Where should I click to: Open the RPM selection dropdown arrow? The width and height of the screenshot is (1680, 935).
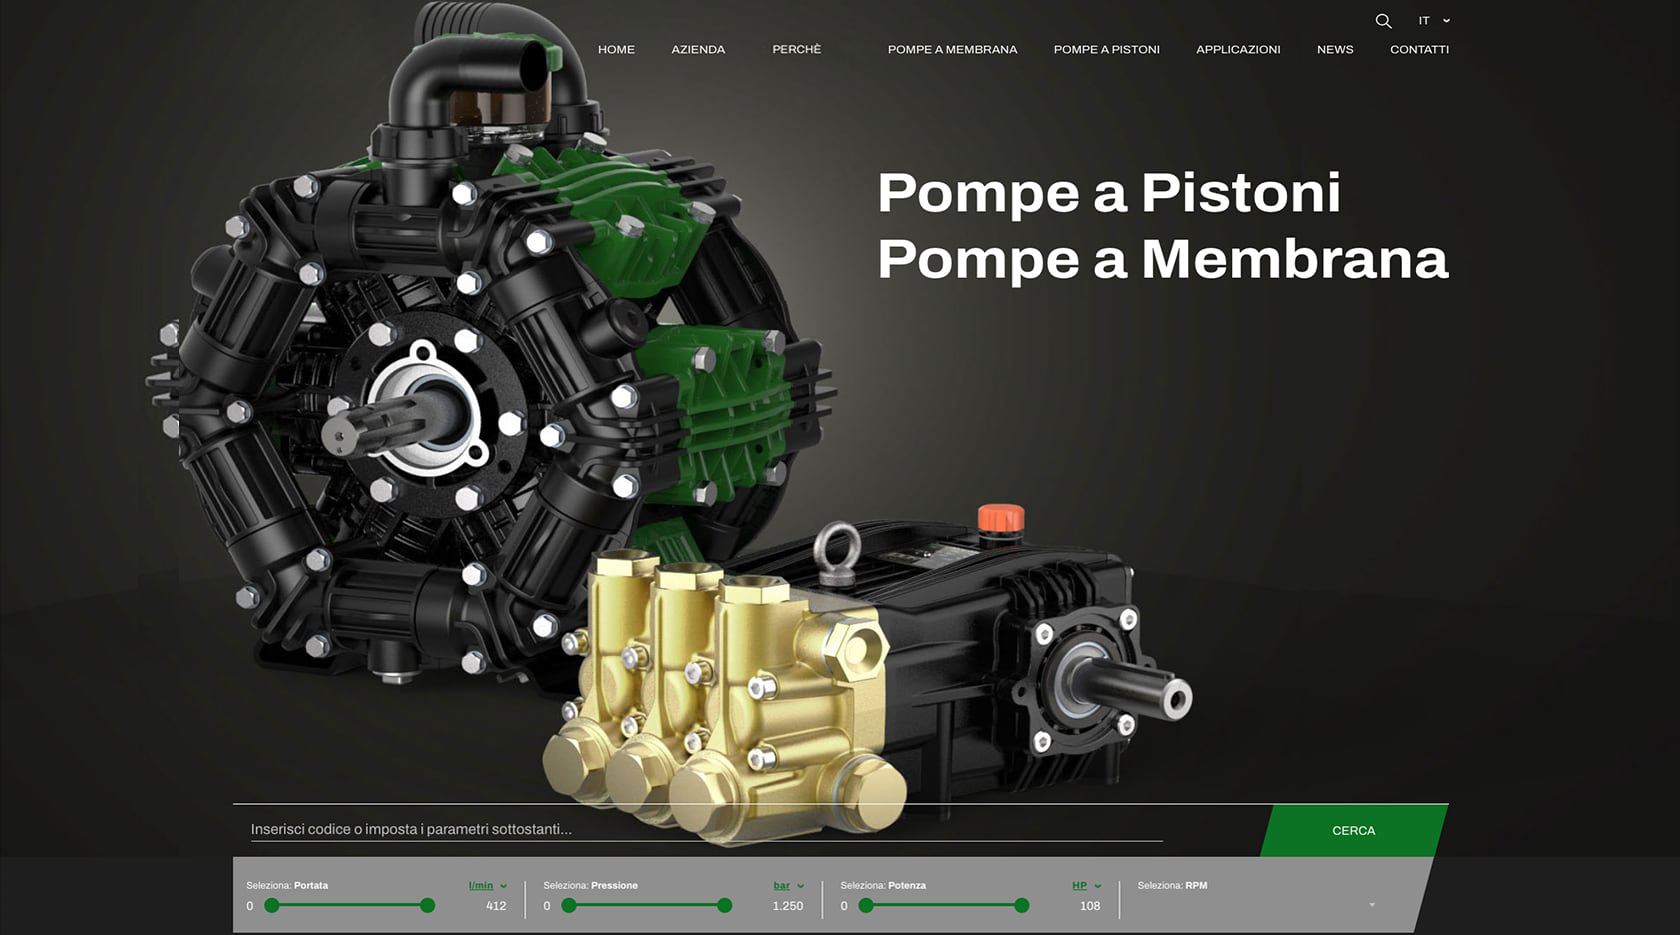(x=1372, y=905)
